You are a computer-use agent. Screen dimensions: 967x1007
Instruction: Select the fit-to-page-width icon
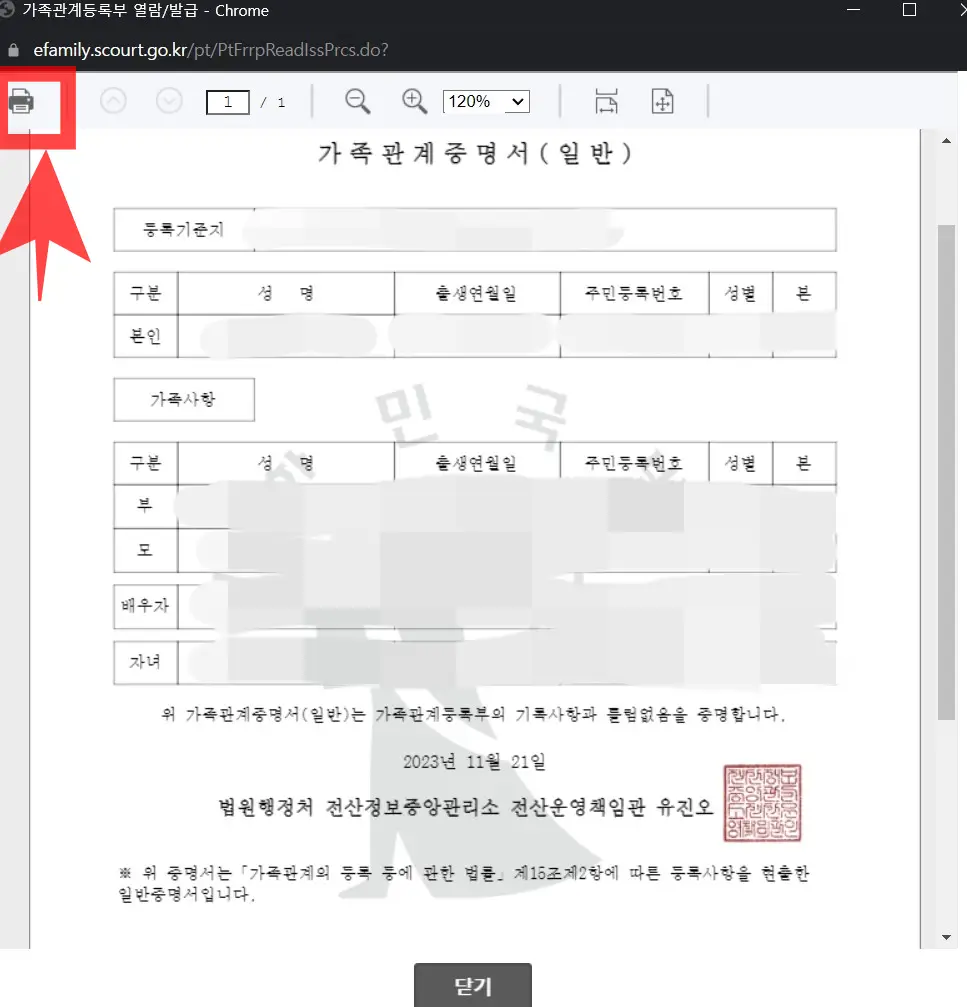[x=605, y=101]
